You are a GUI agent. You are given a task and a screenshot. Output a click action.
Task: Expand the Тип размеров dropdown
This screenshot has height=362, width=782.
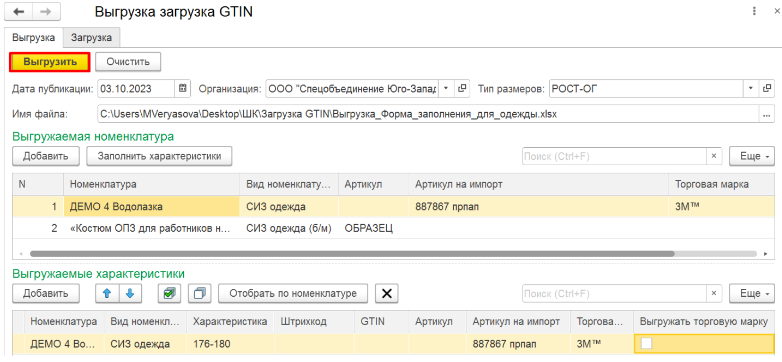click(x=751, y=89)
